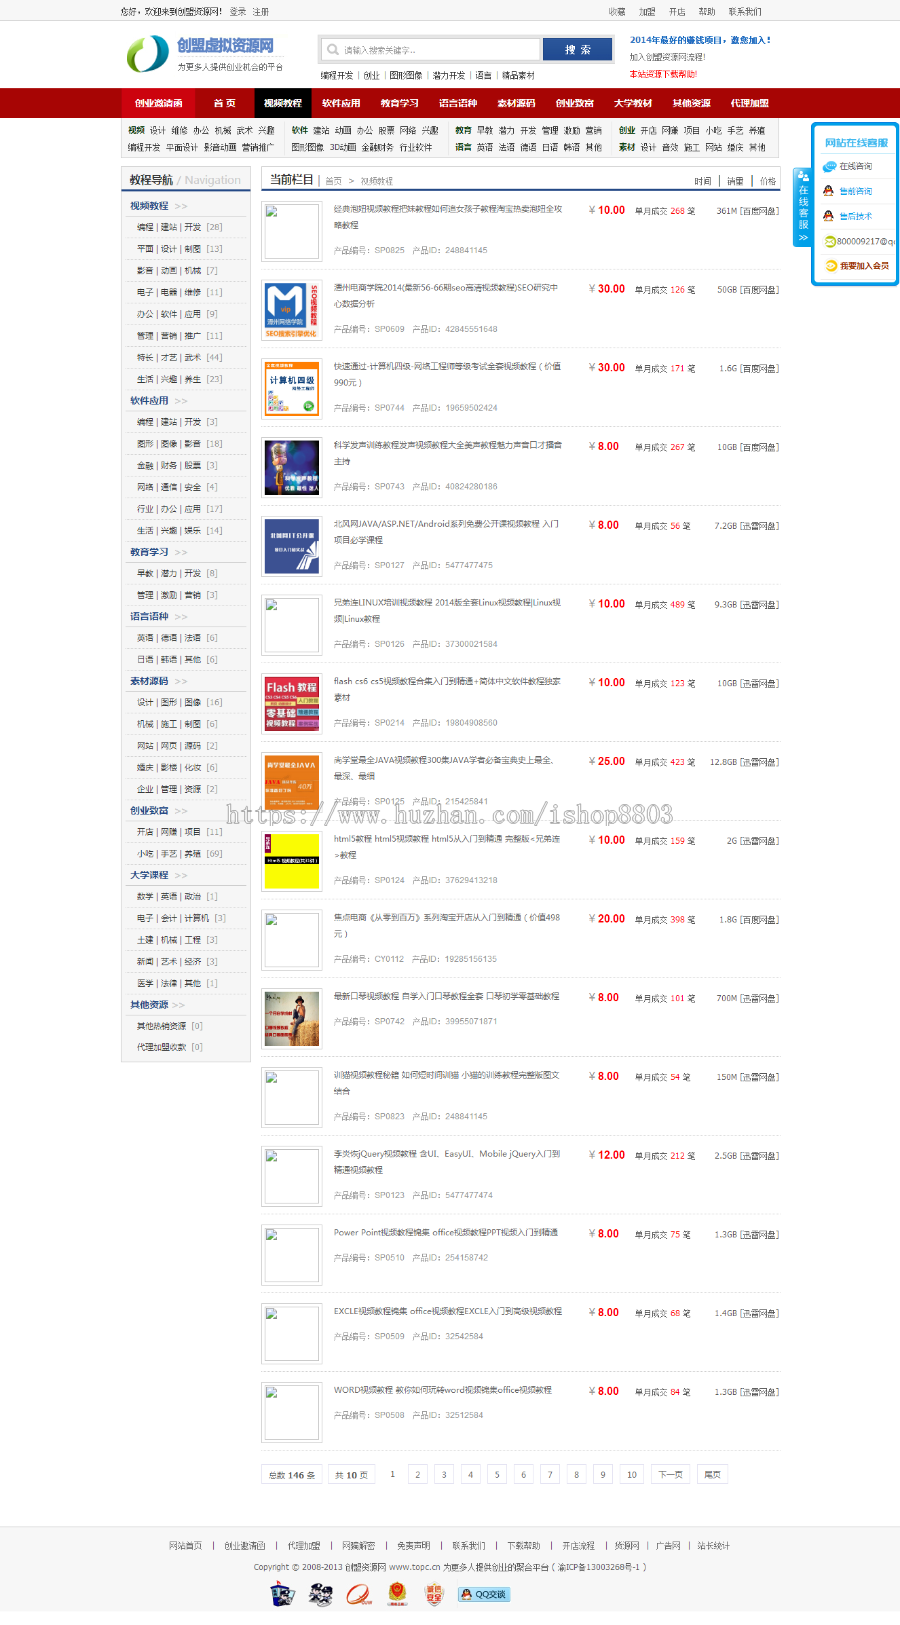Click the magnifier icon in search box
The width and height of the screenshot is (900, 1625).
333,49
